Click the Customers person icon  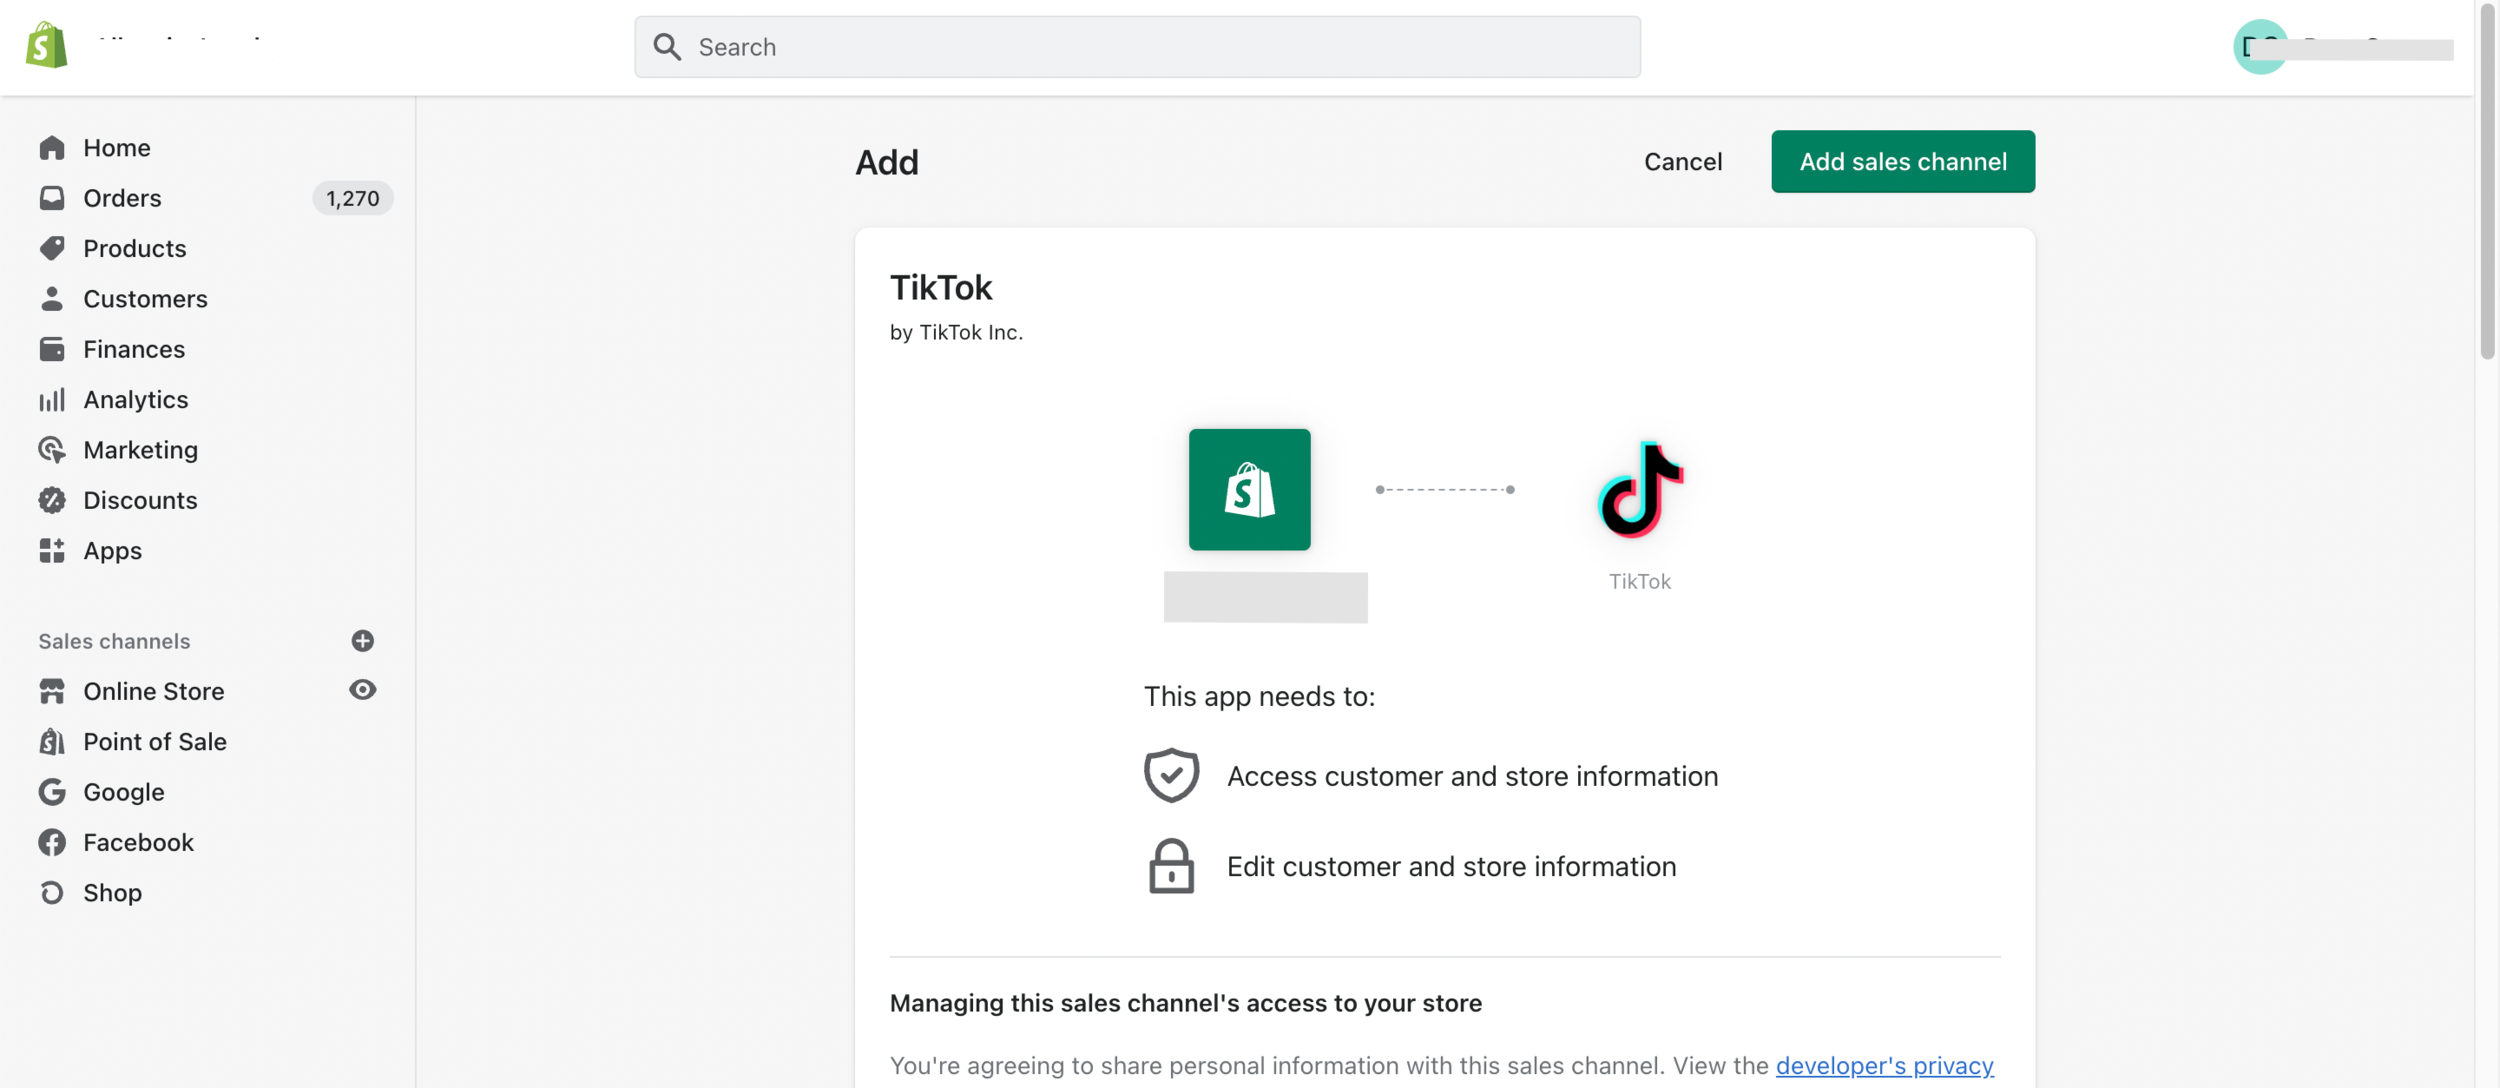(x=52, y=298)
